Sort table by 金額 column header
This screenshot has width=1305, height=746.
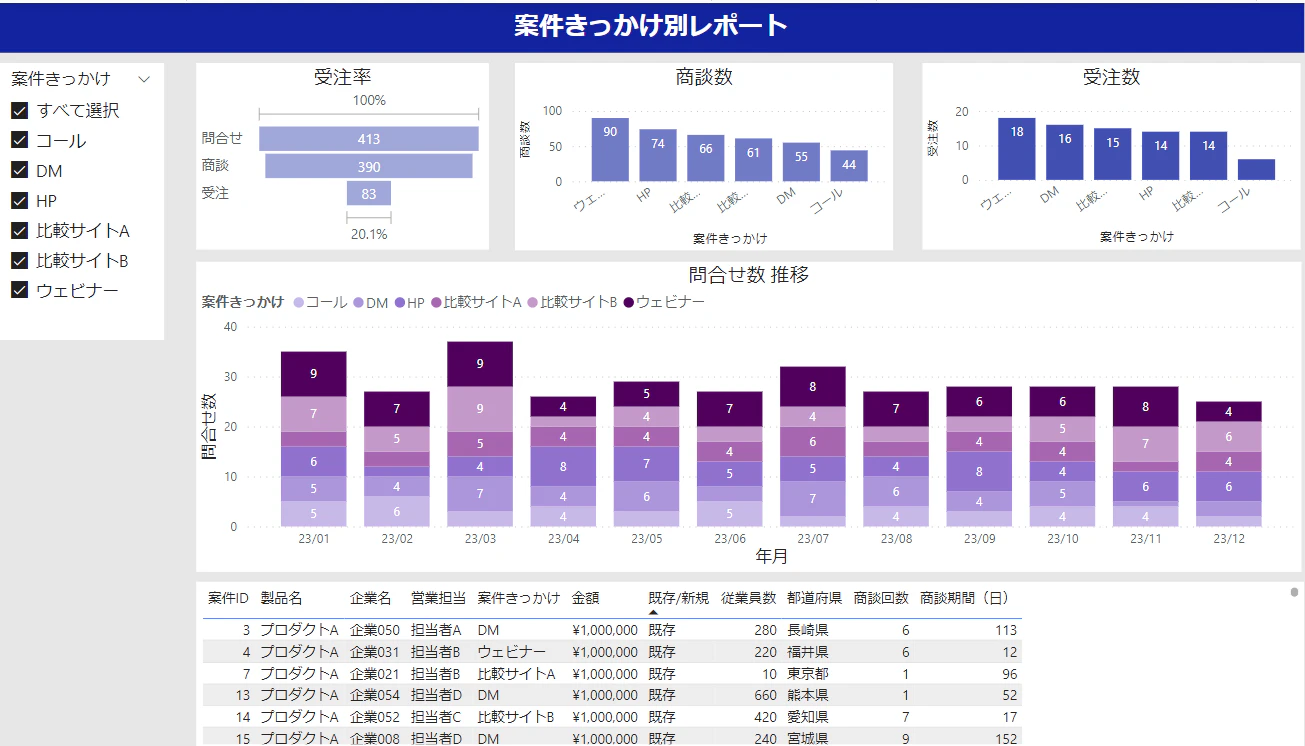pos(586,598)
